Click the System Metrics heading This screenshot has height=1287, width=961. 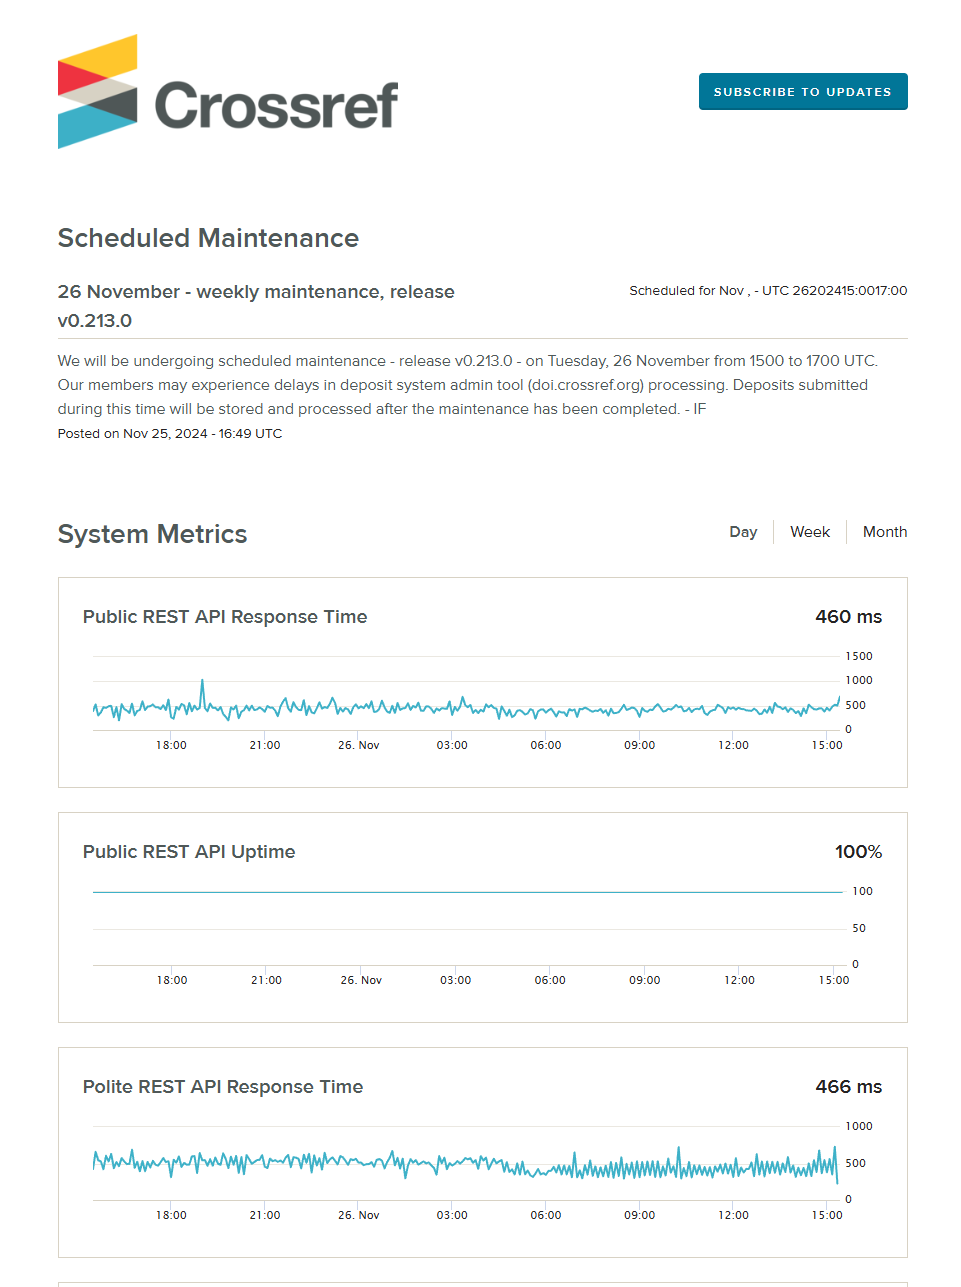(152, 534)
